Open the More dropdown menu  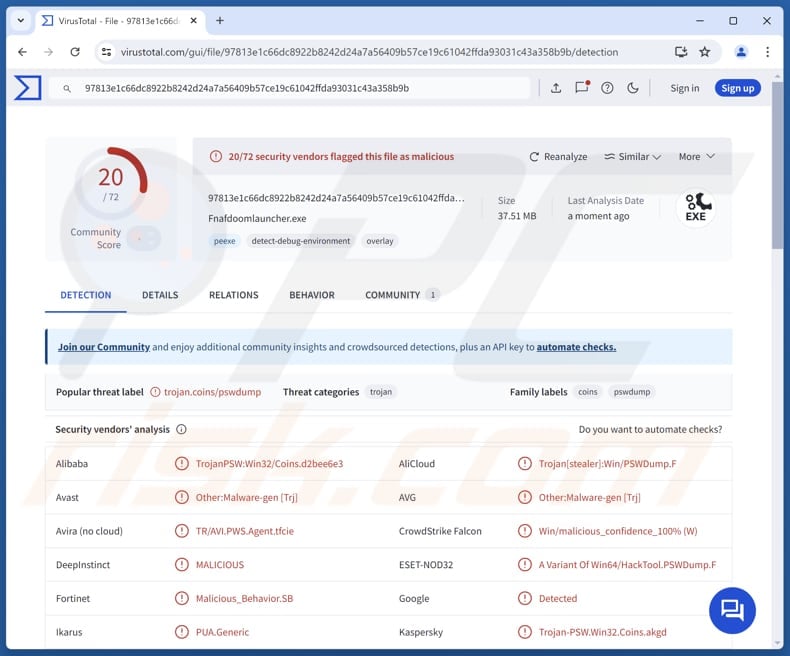point(696,157)
